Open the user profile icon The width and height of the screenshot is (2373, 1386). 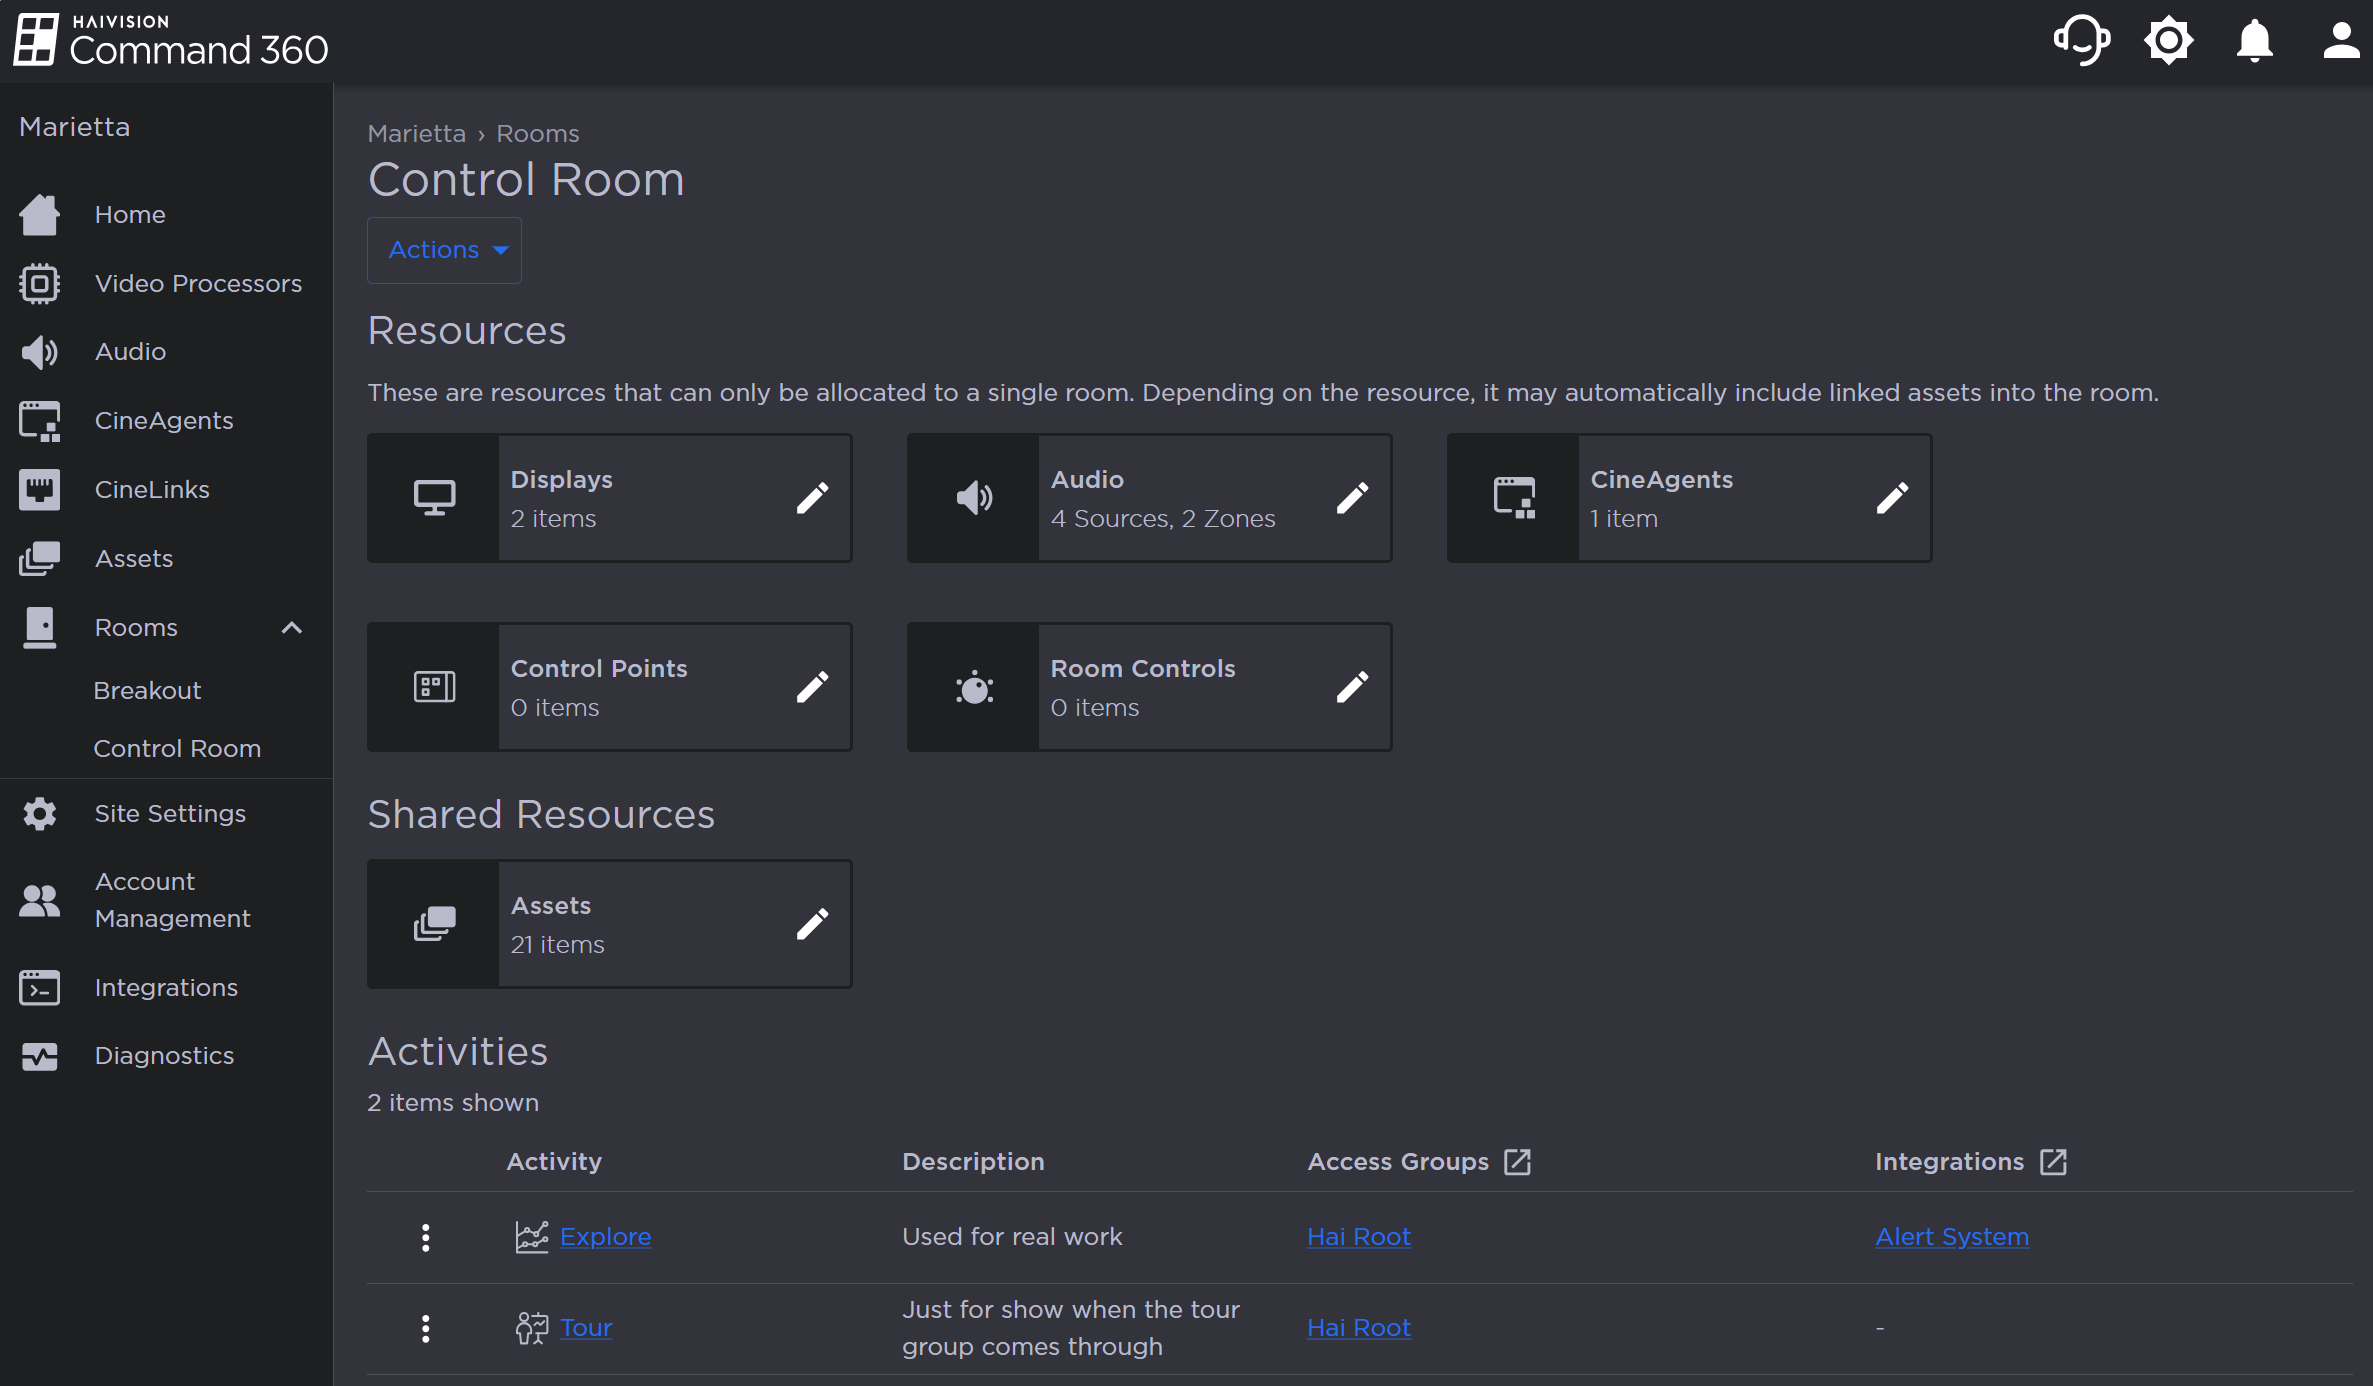tap(2340, 41)
